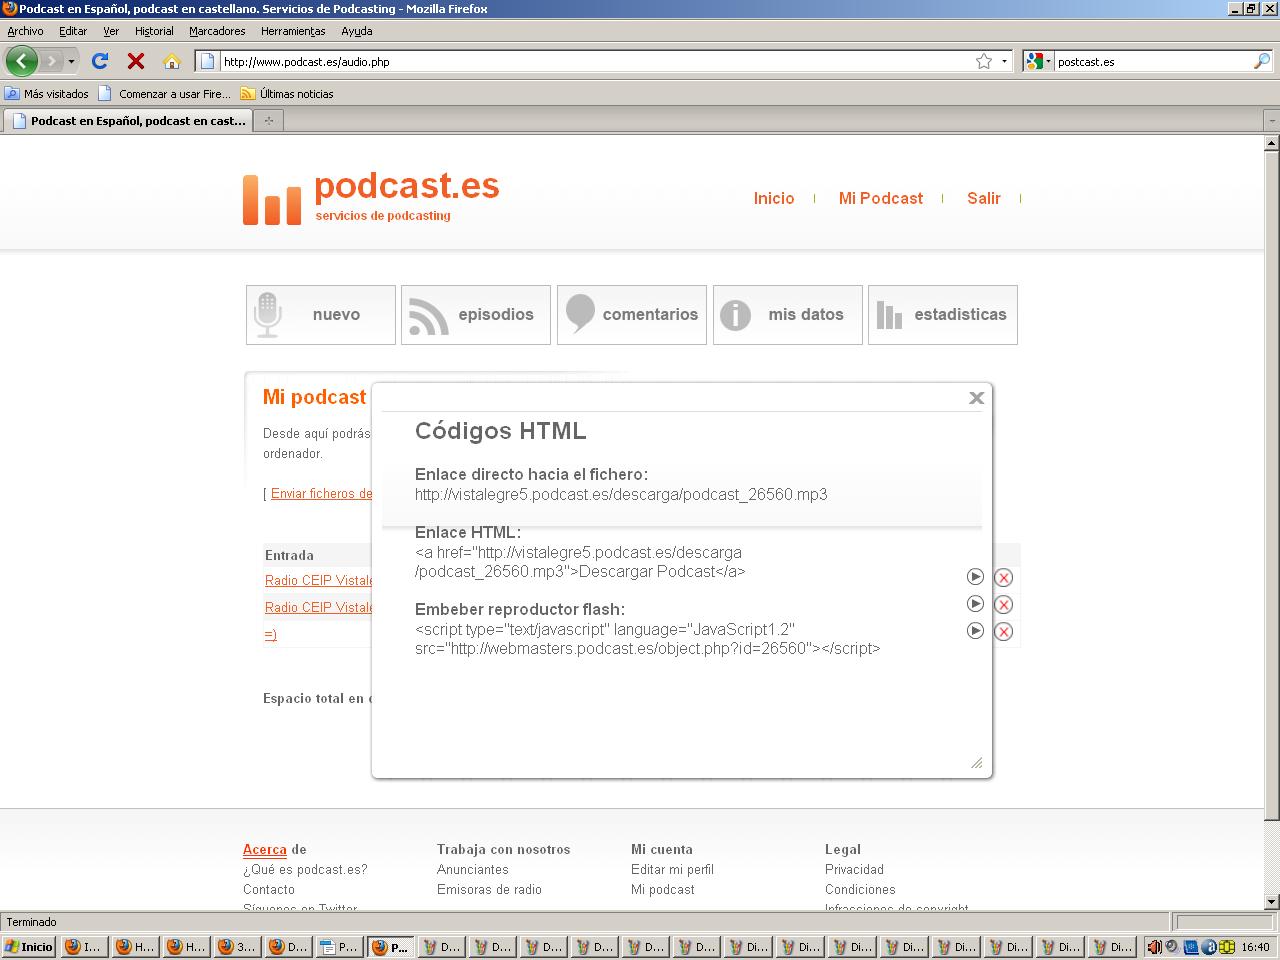
Task: Go to Inicio in the site navigation
Action: (774, 198)
